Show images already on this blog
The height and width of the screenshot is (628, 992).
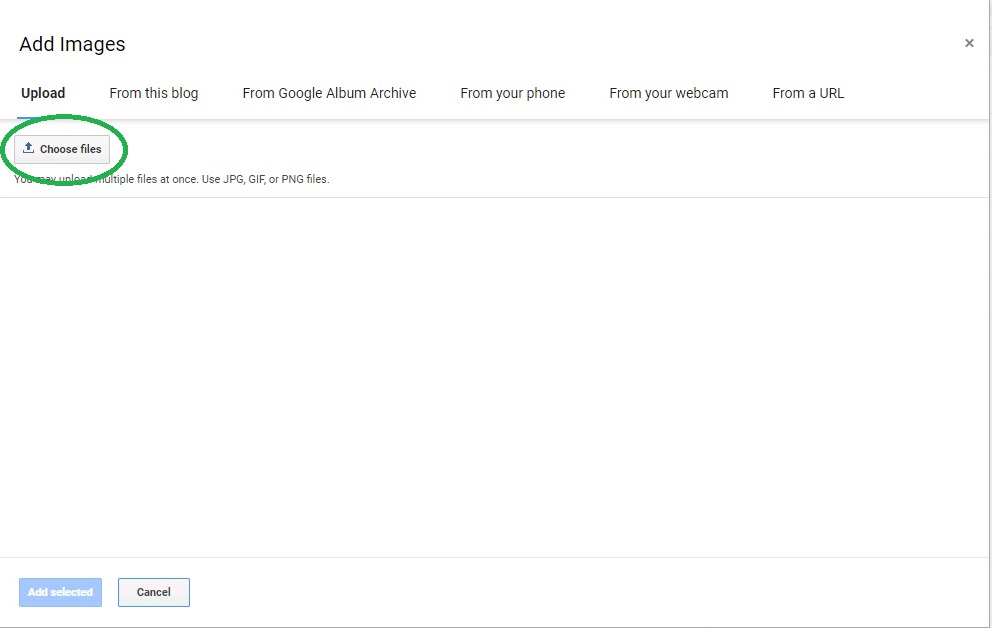(154, 93)
